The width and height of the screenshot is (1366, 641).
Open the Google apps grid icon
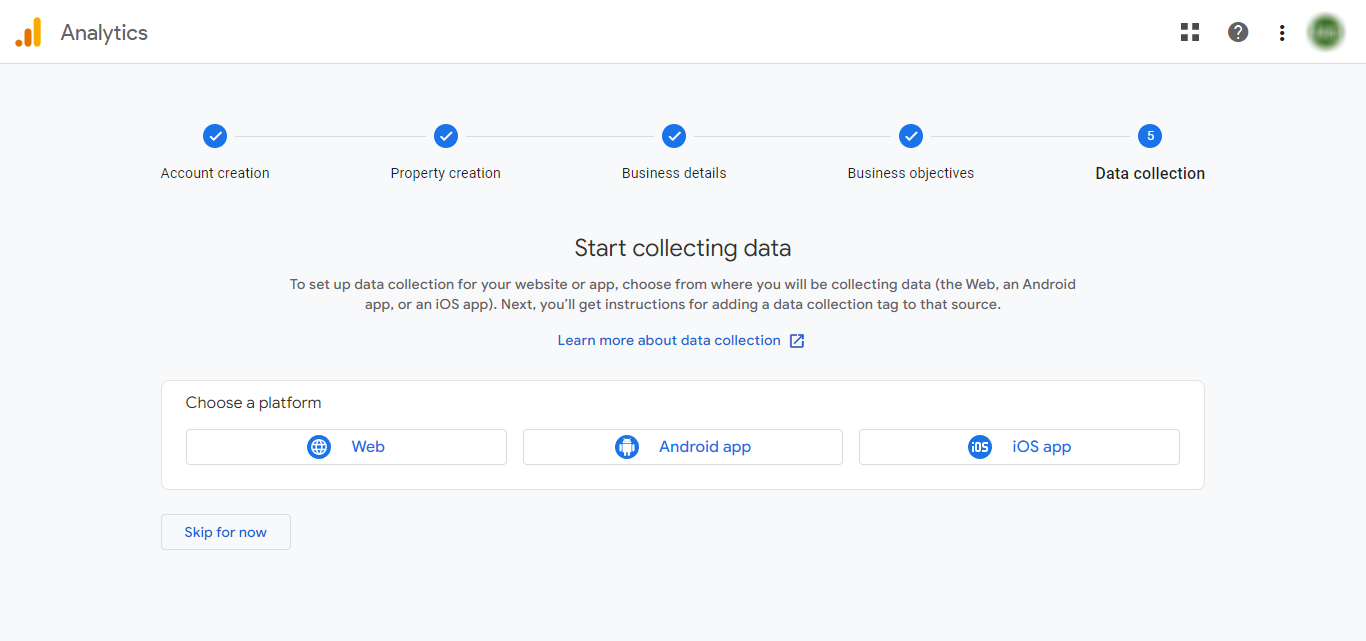tap(1189, 31)
